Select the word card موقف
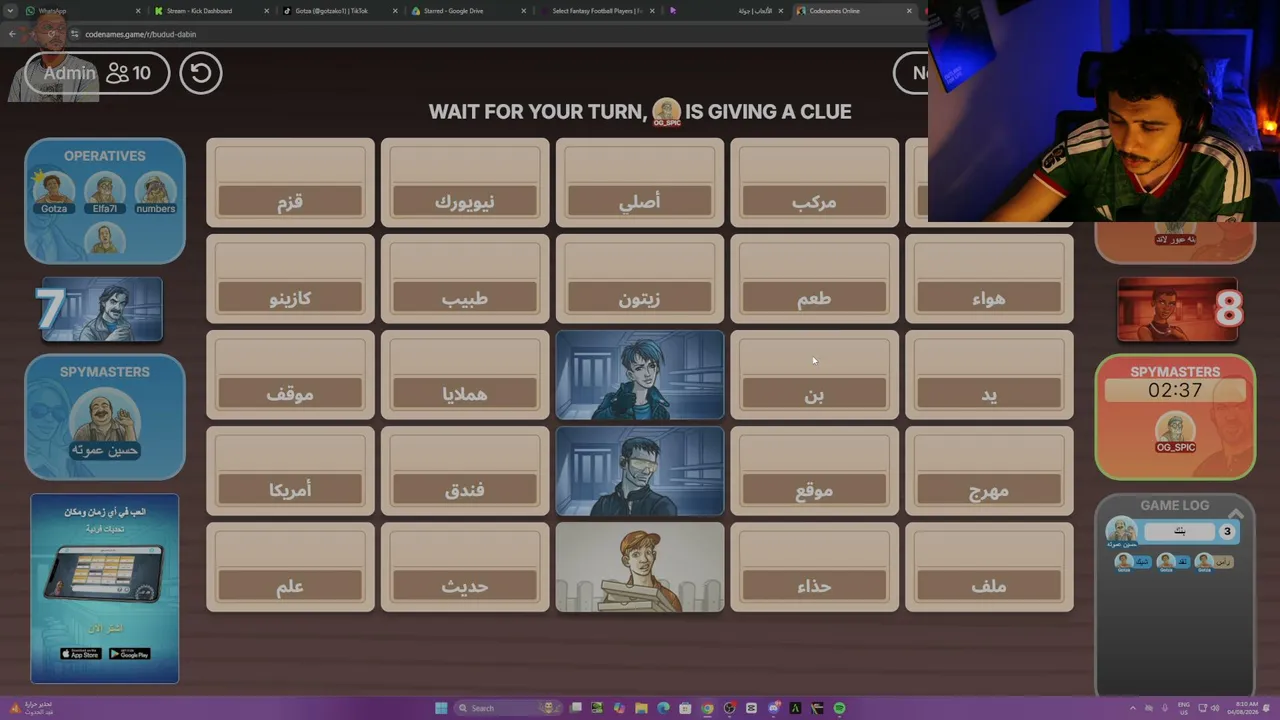 [x=290, y=375]
